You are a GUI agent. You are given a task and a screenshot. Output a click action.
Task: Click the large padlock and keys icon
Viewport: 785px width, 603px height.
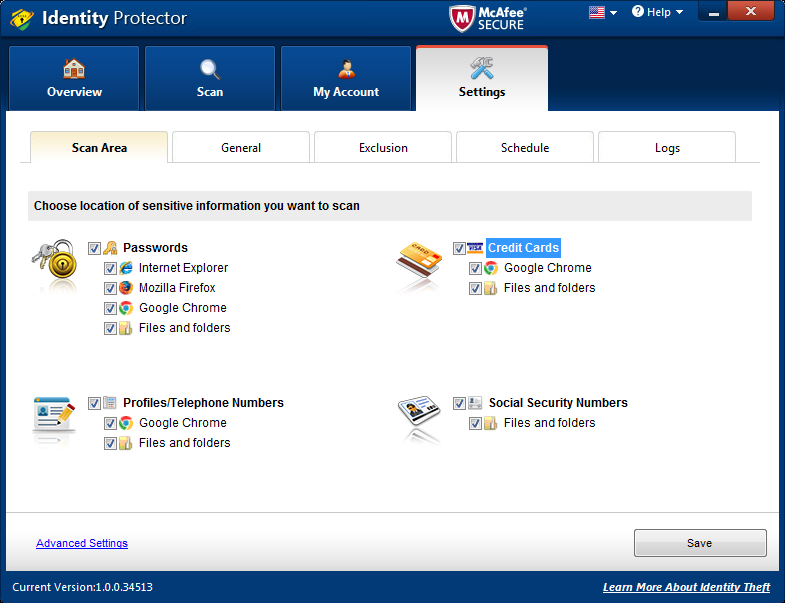tap(55, 259)
